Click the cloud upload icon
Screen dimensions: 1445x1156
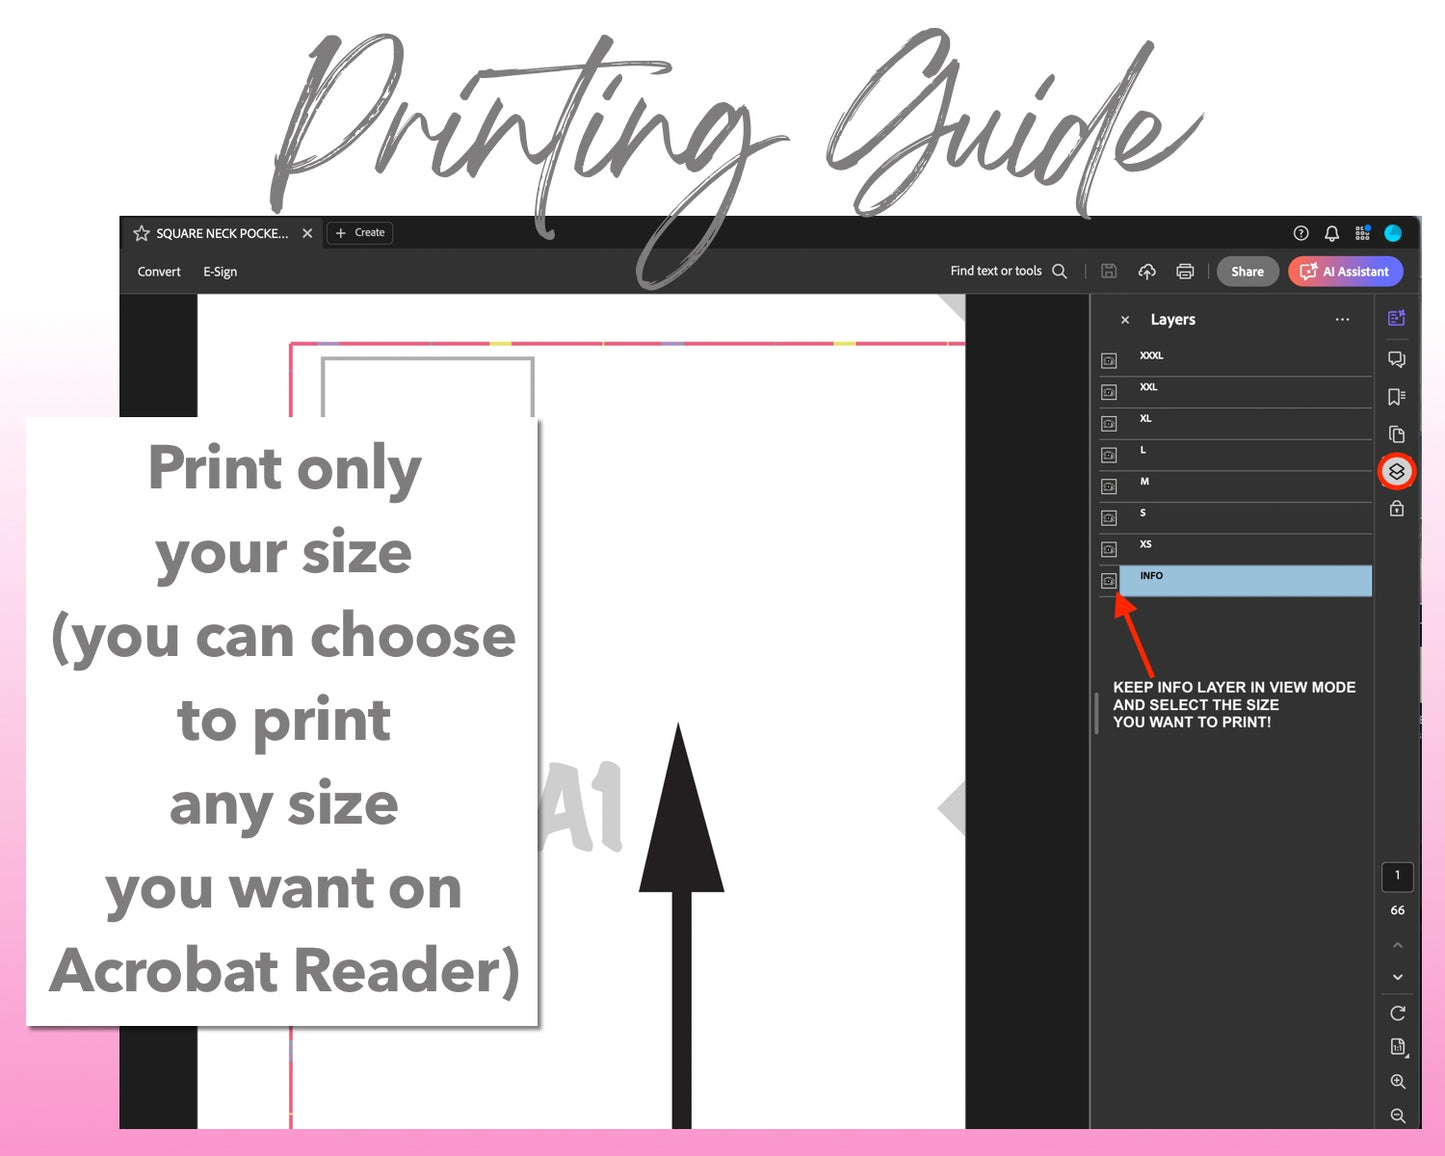[x=1147, y=271]
